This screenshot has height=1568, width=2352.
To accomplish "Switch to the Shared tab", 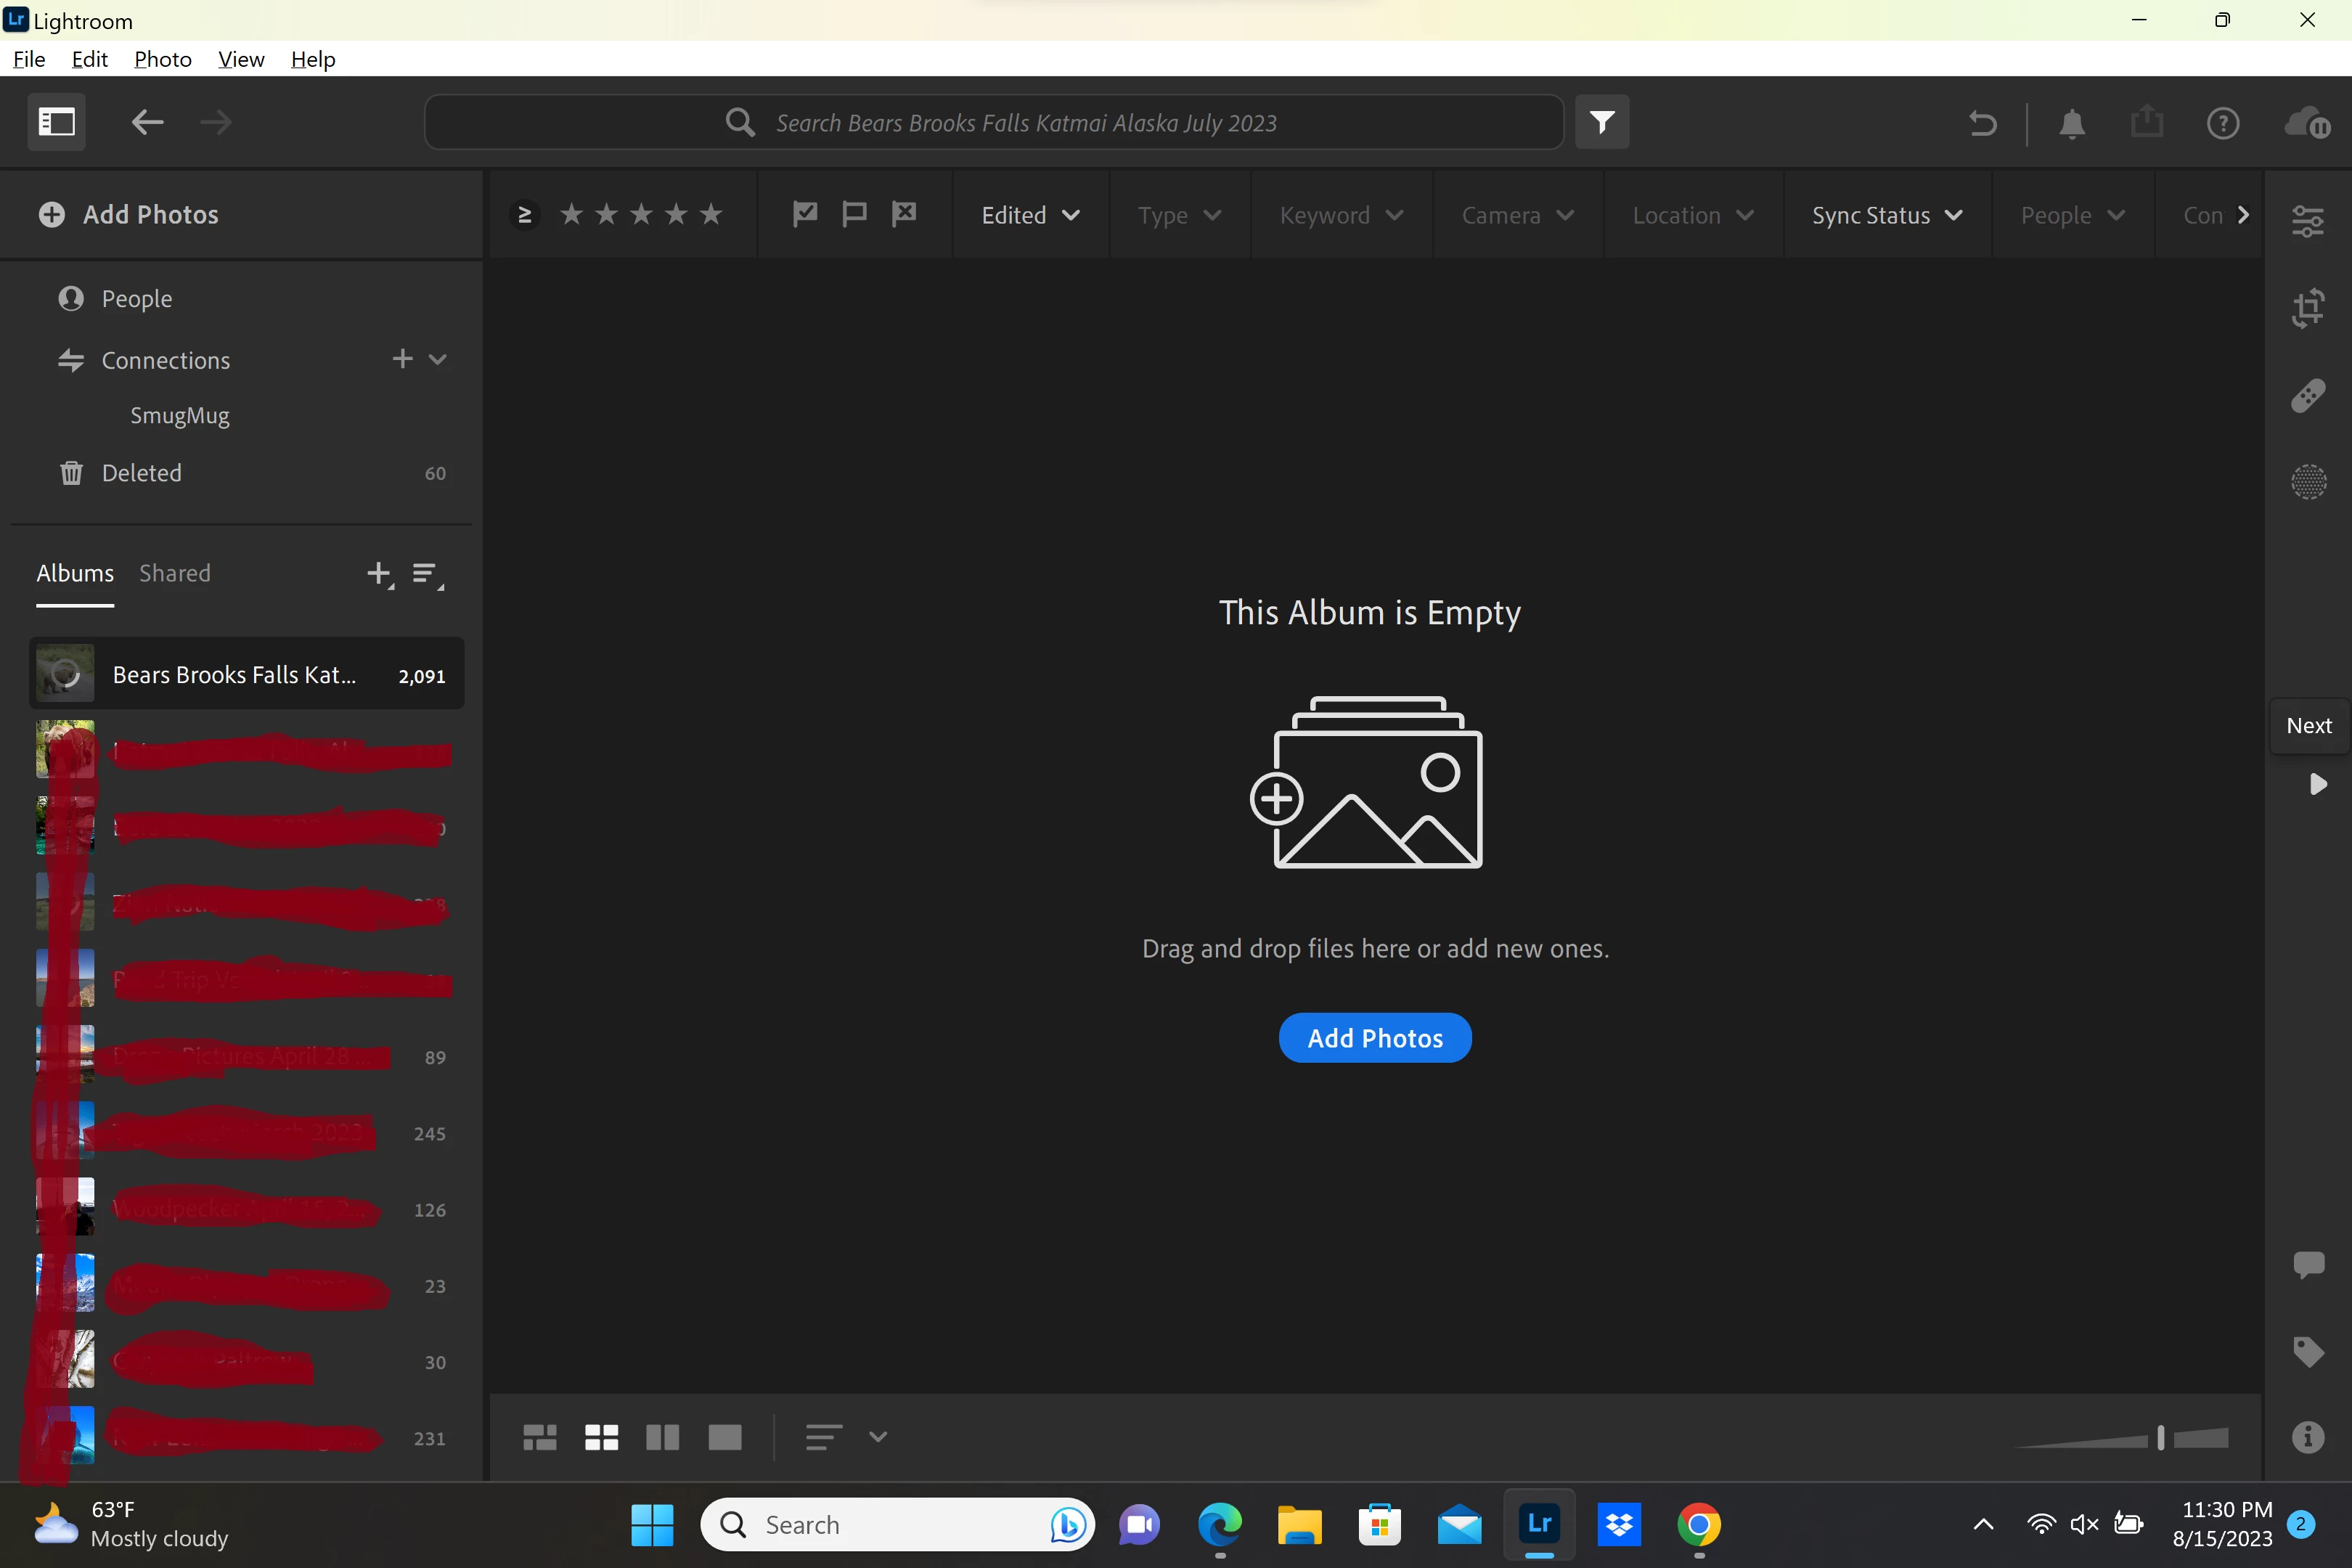I will pos(175,573).
